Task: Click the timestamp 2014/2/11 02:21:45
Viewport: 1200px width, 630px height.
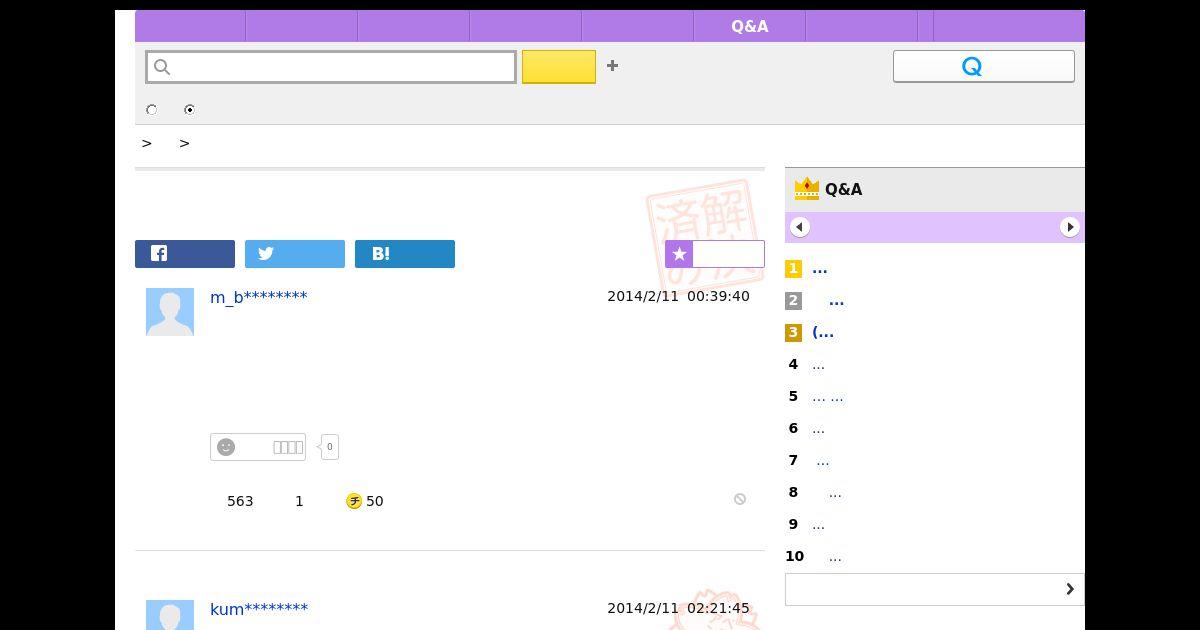Action: (x=678, y=608)
